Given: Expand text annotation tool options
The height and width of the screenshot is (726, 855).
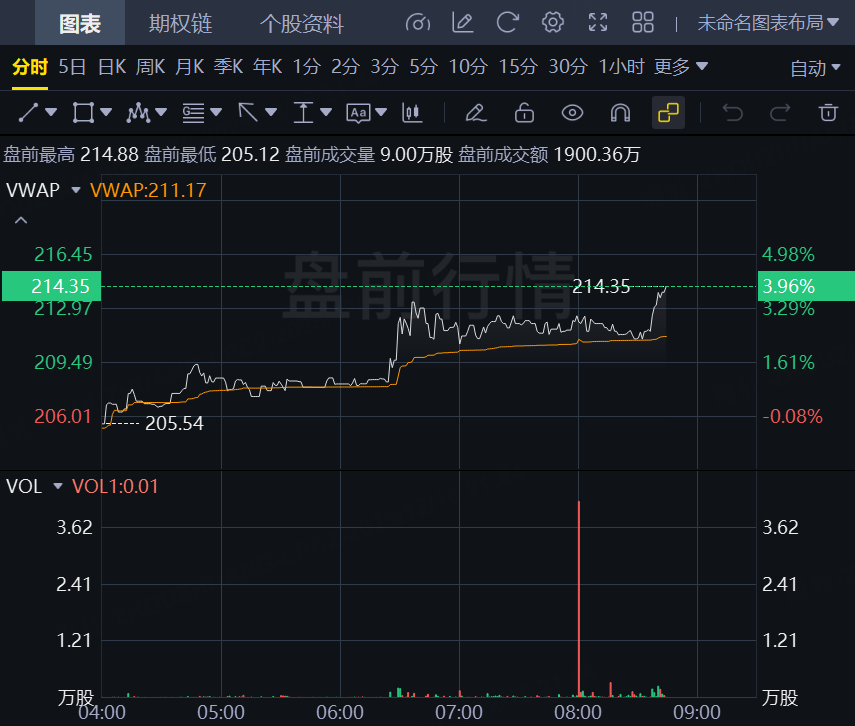Looking at the screenshot, I should (381, 113).
